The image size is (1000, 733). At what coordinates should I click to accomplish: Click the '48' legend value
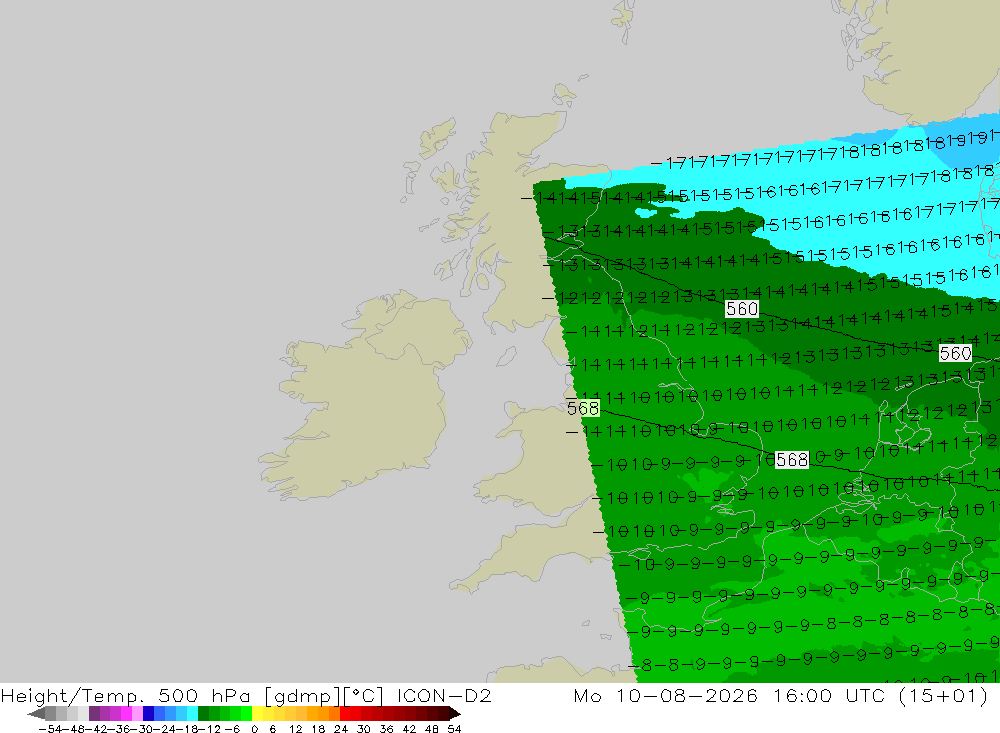[x=432, y=729]
